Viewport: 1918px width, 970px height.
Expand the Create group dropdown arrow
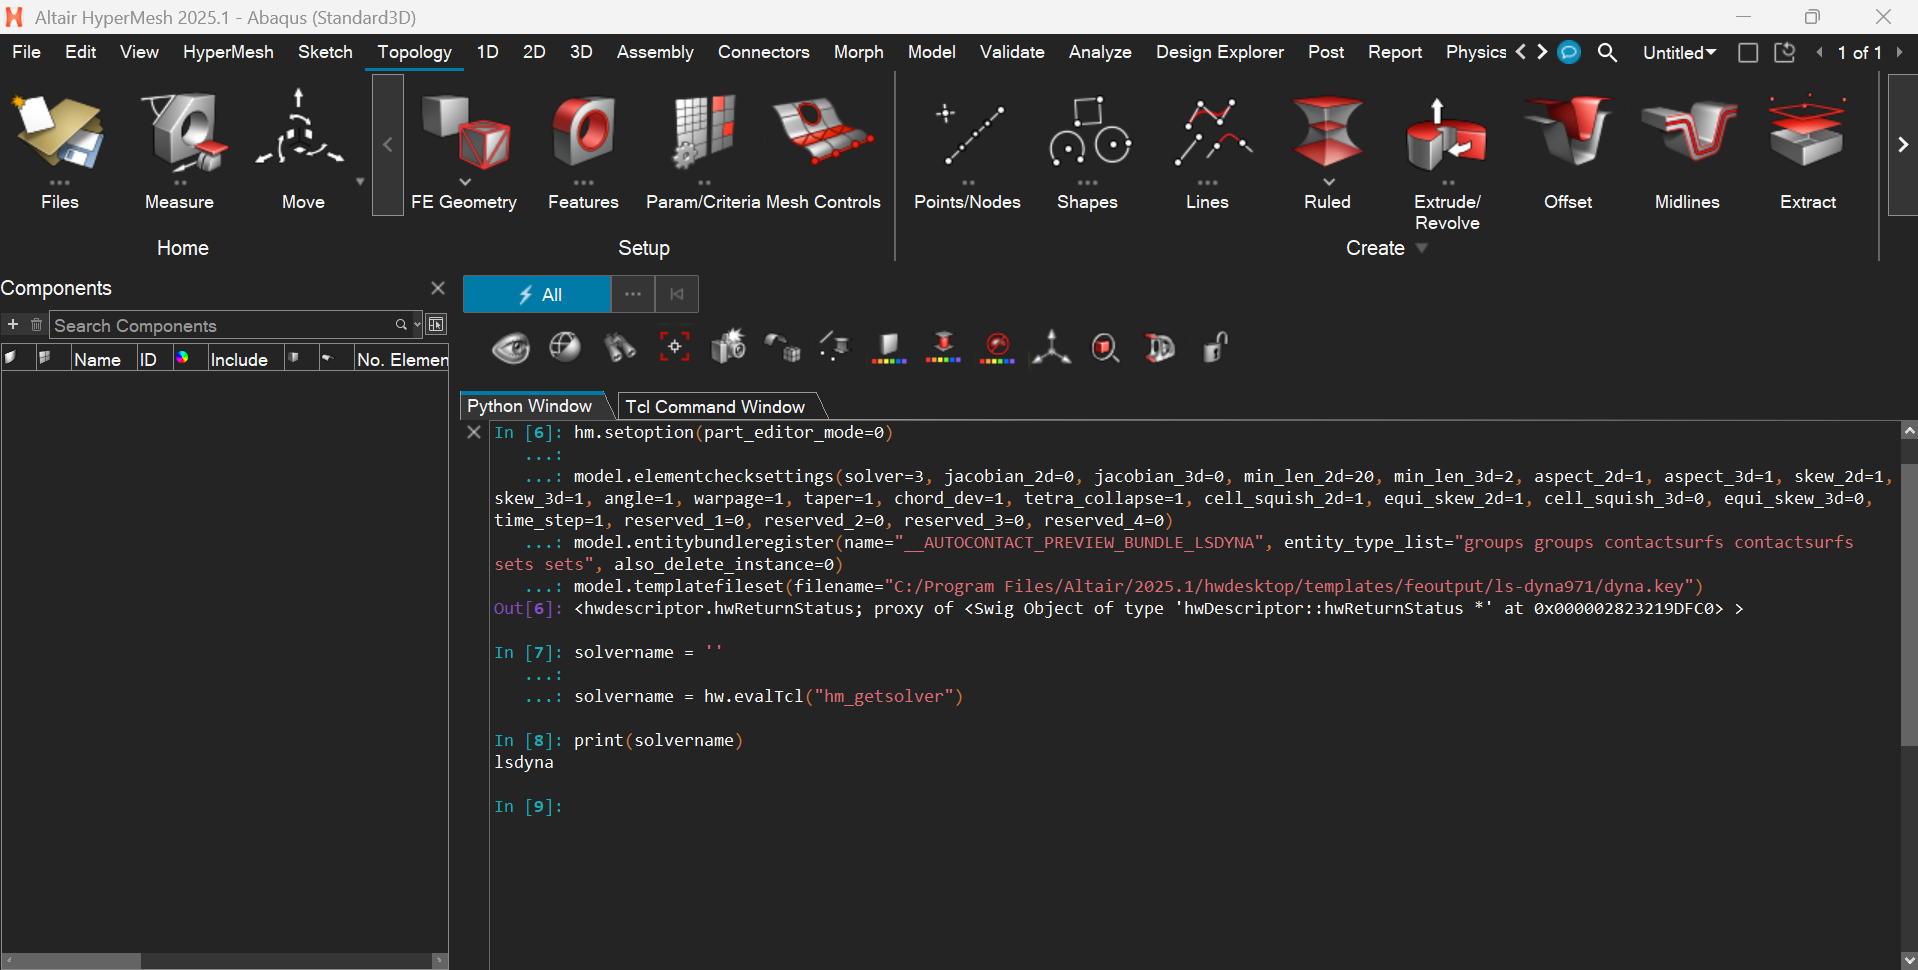(1422, 248)
